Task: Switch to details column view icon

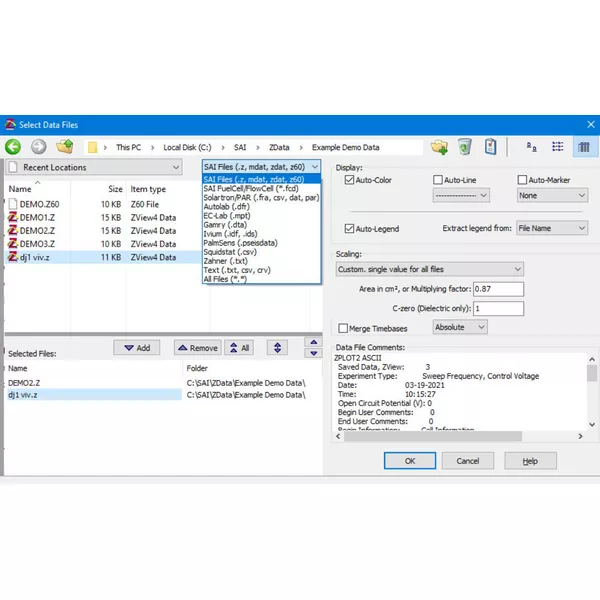Action: (584, 147)
